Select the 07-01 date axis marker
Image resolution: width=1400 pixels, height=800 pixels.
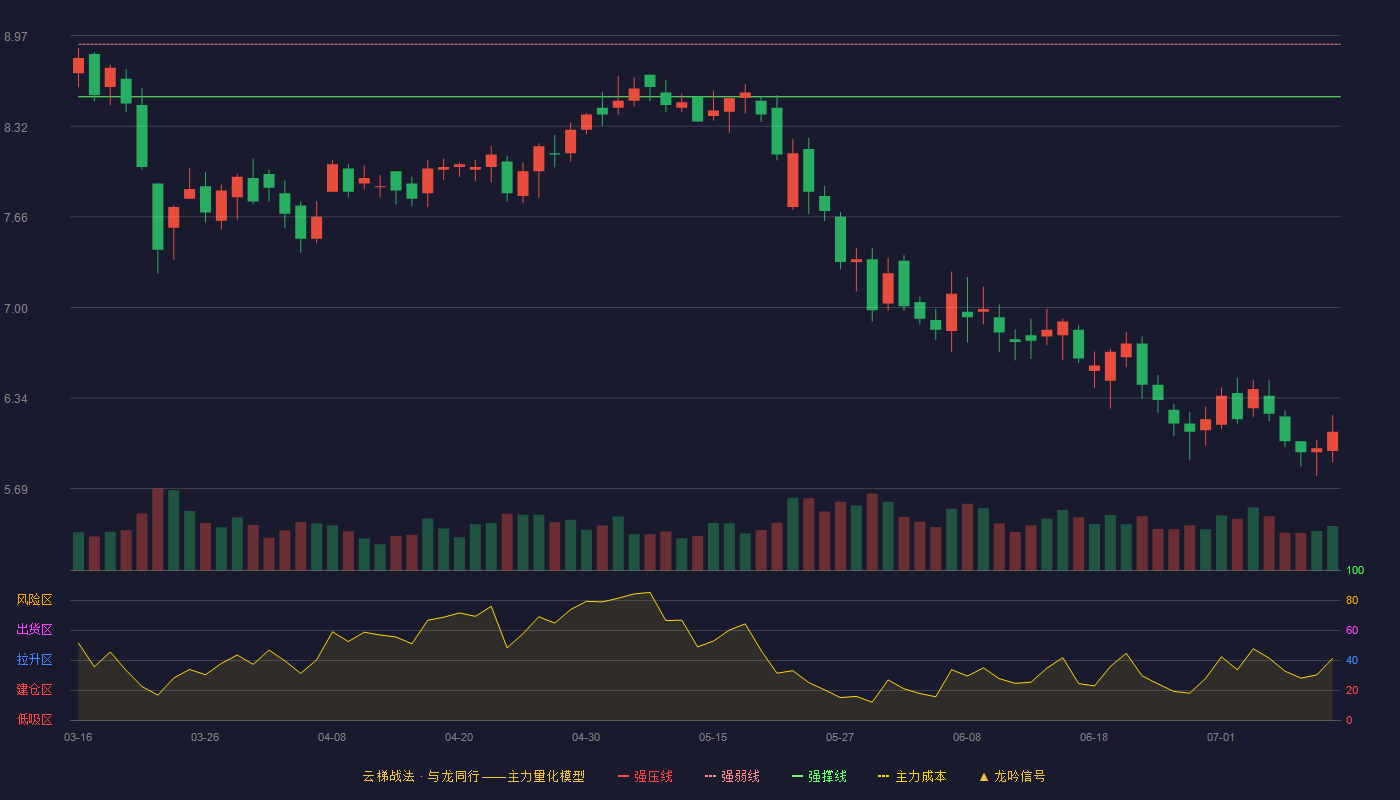click(1221, 737)
